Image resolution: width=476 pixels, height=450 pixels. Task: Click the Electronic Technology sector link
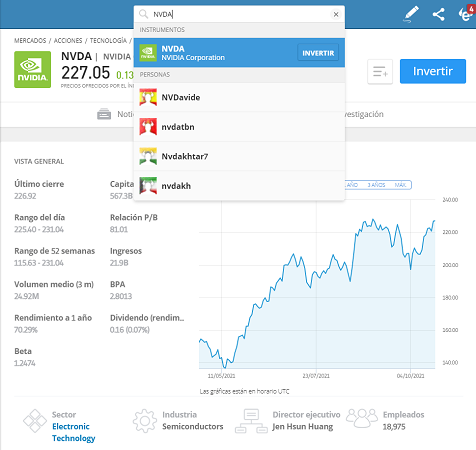coord(74,432)
